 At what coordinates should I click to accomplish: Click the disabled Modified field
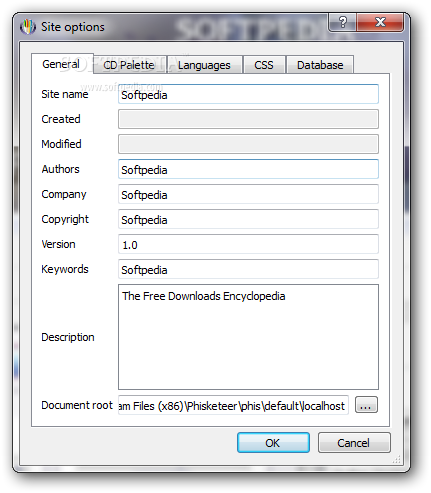(x=248, y=144)
